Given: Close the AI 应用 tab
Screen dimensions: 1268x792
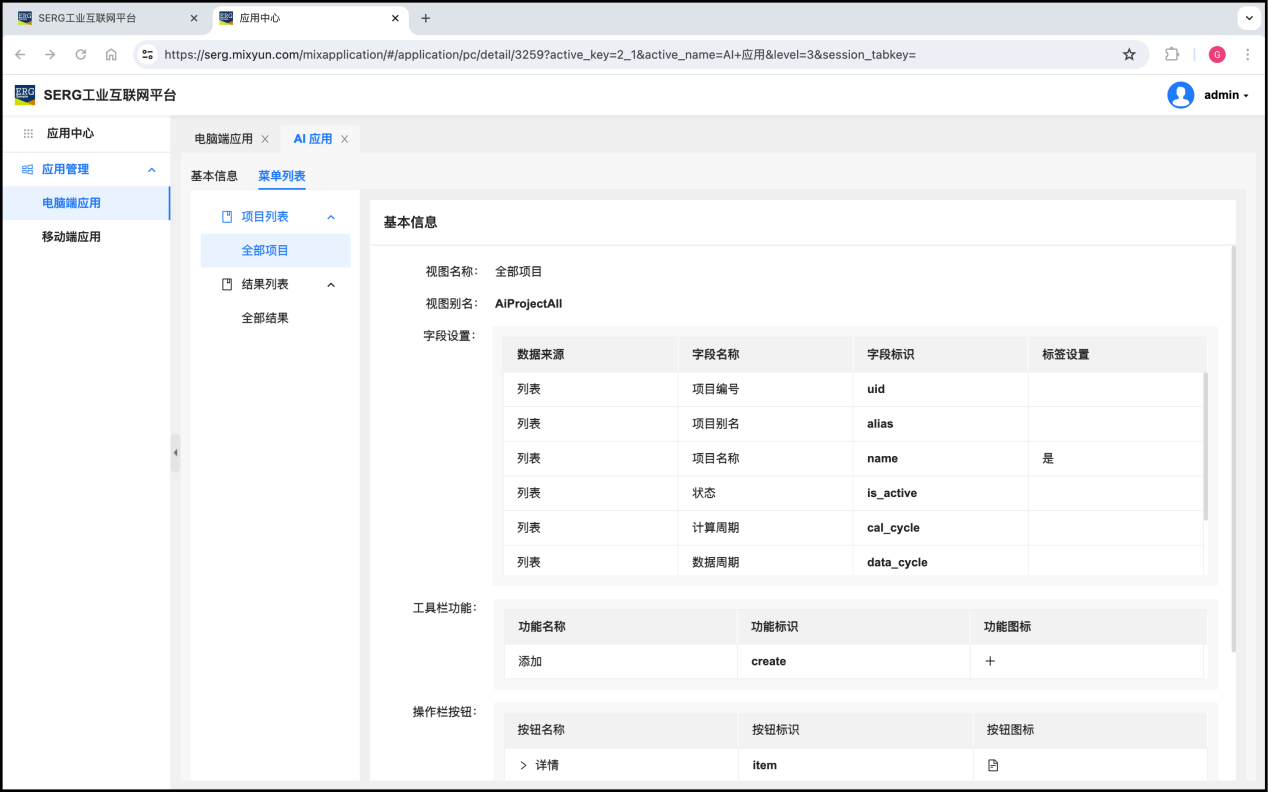Looking at the screenshot, I should tap(345, 139).
